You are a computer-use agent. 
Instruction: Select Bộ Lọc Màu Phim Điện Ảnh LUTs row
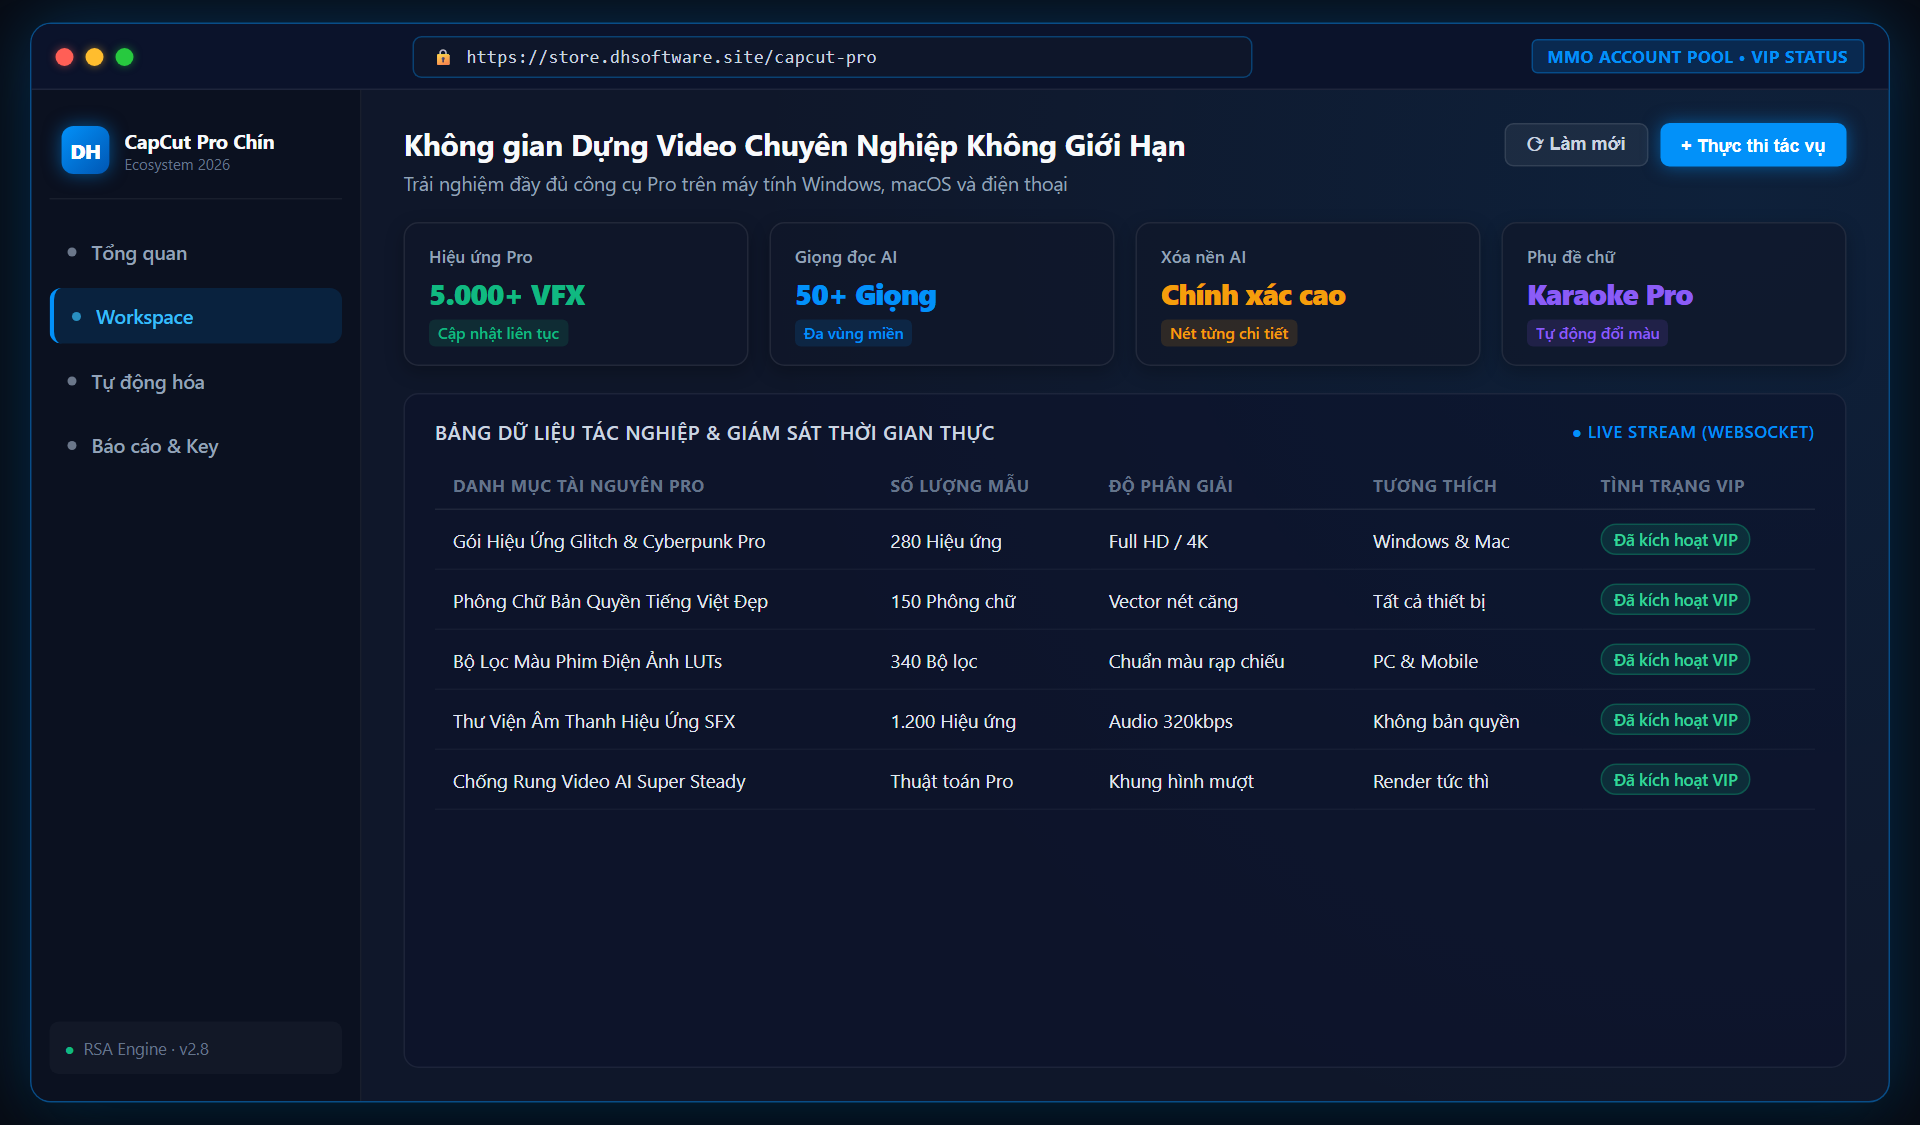[x=1125, y=660]
